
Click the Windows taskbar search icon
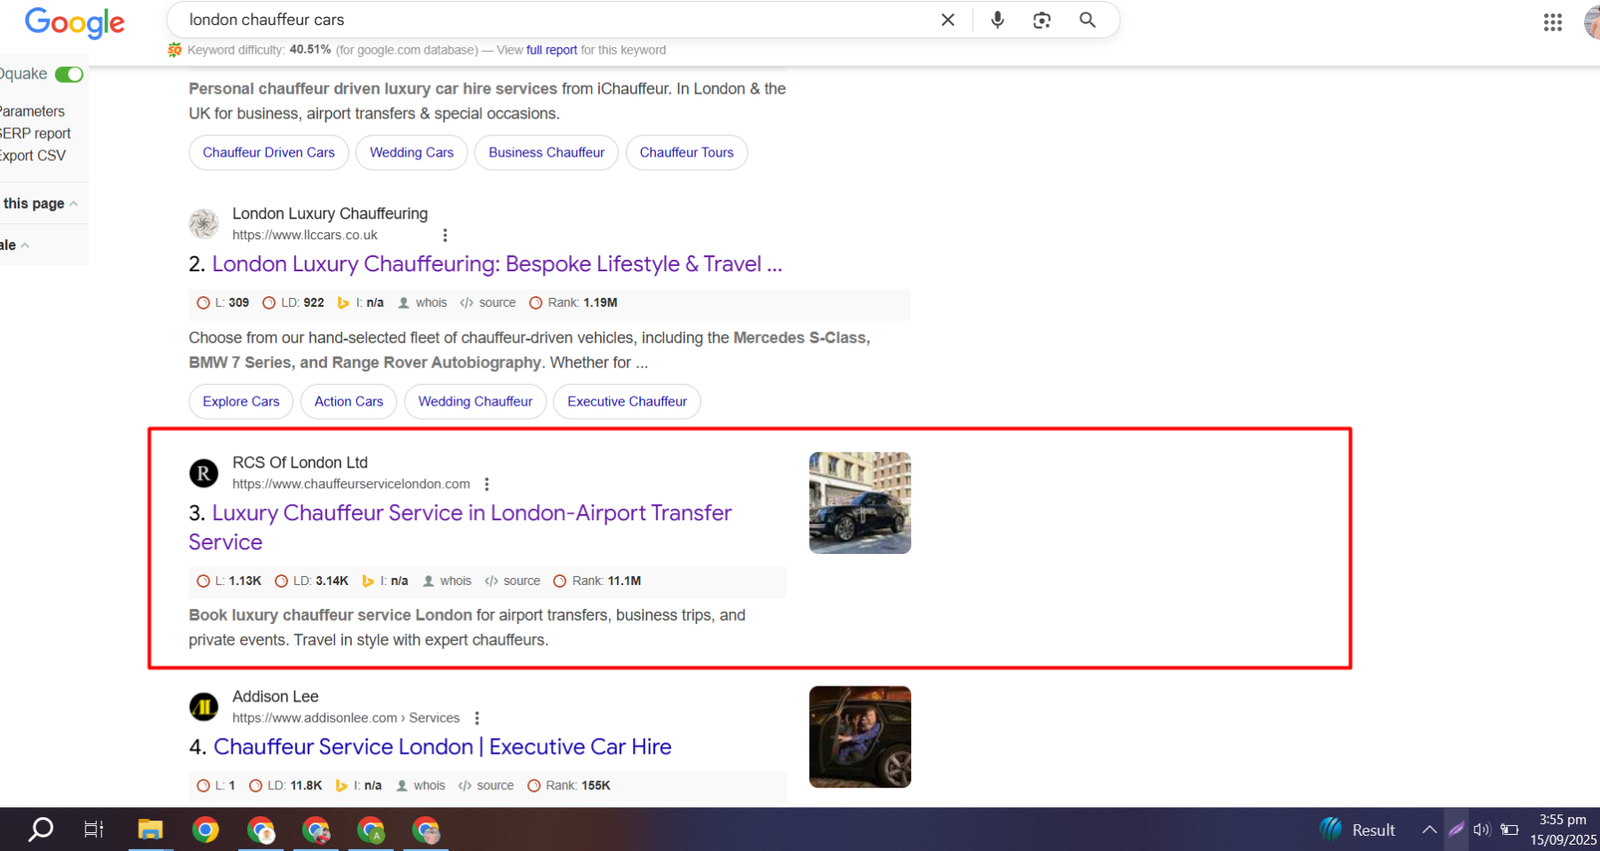[41, 829]
